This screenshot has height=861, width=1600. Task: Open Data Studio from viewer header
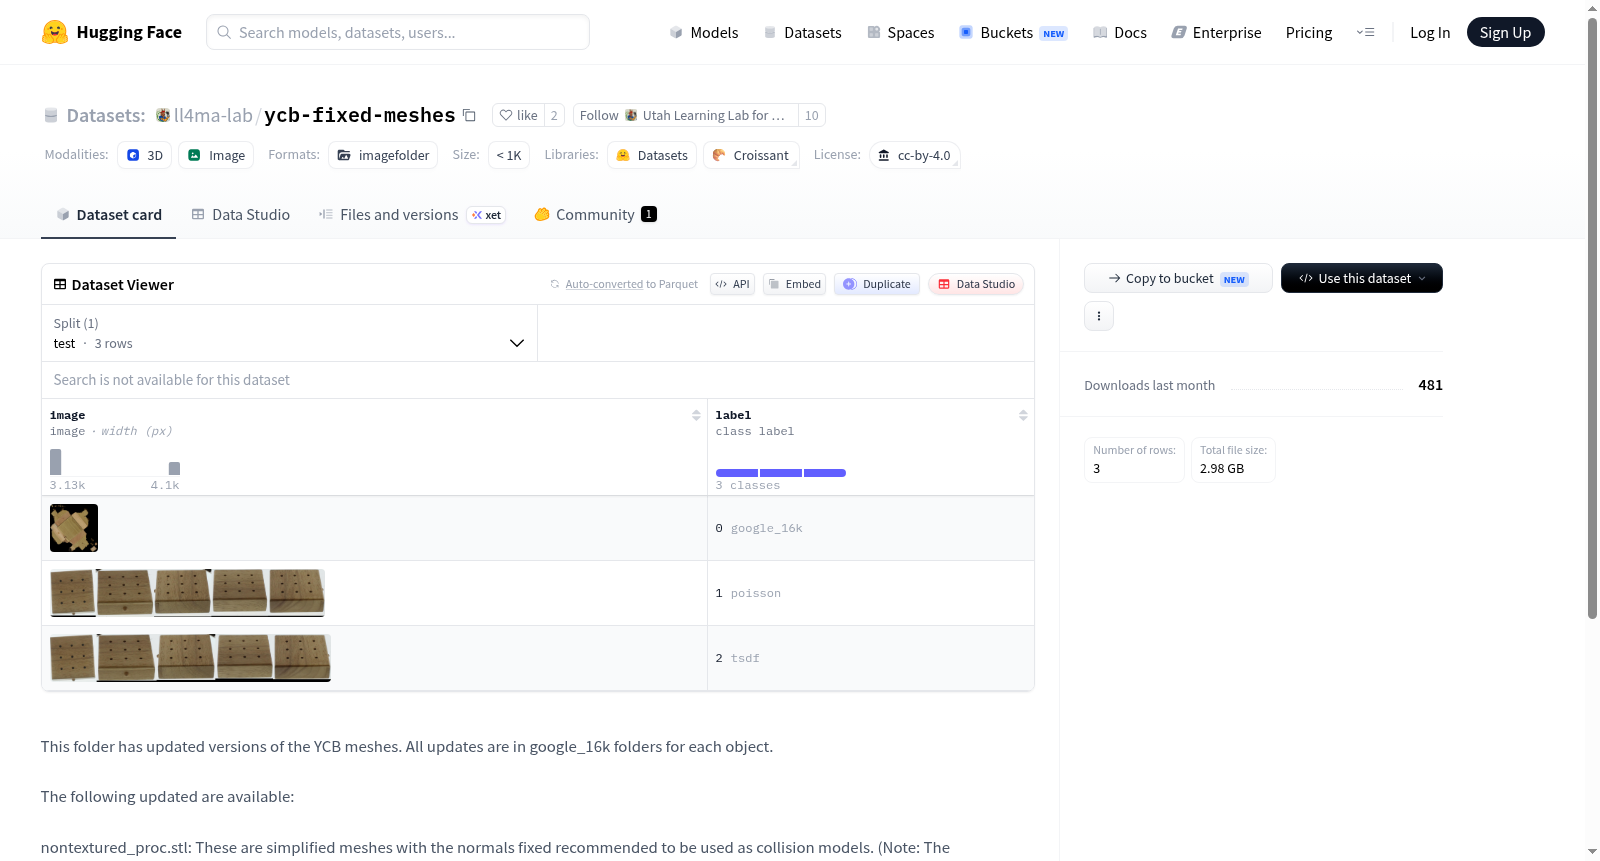pos(976,284)
